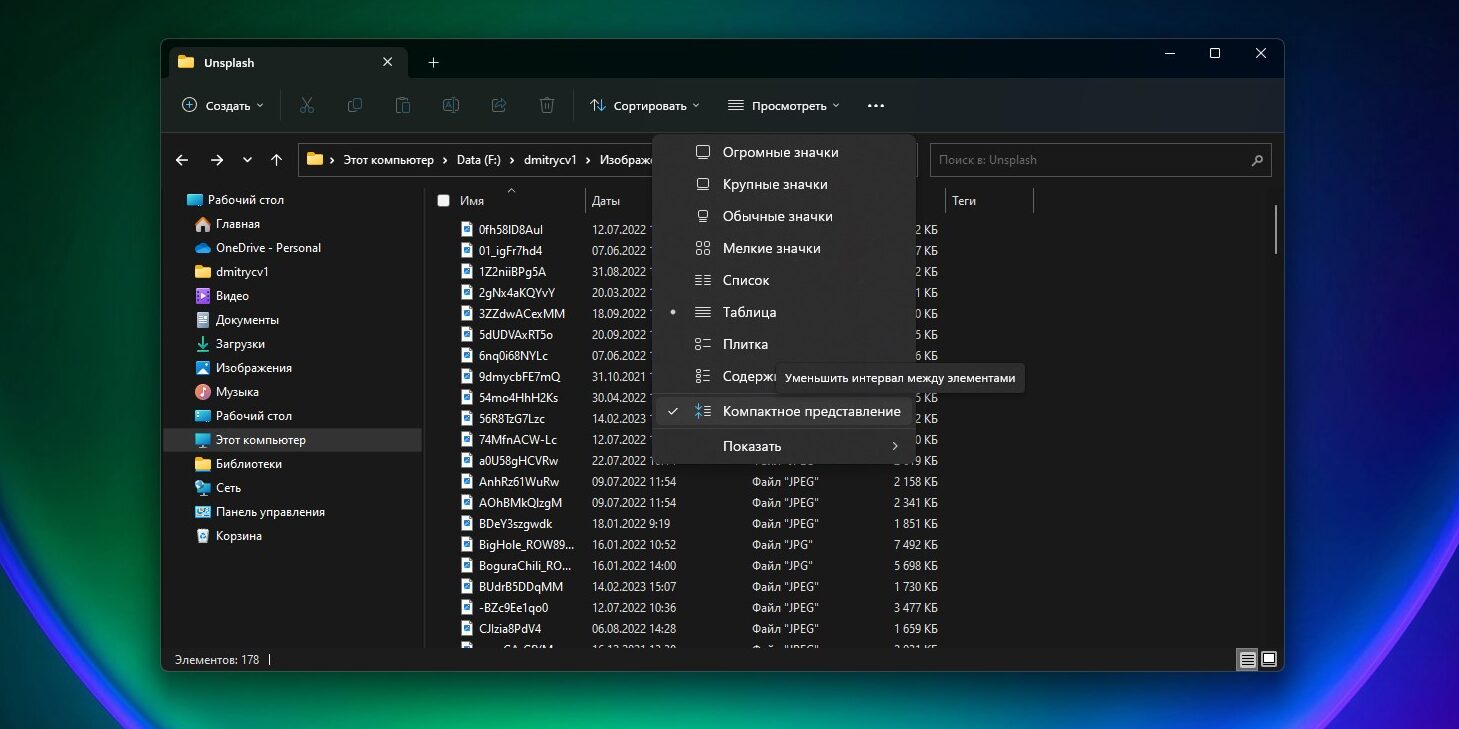Go back using the back arrow
This screenshot has height=729, width=1459.
click(182, 160)
